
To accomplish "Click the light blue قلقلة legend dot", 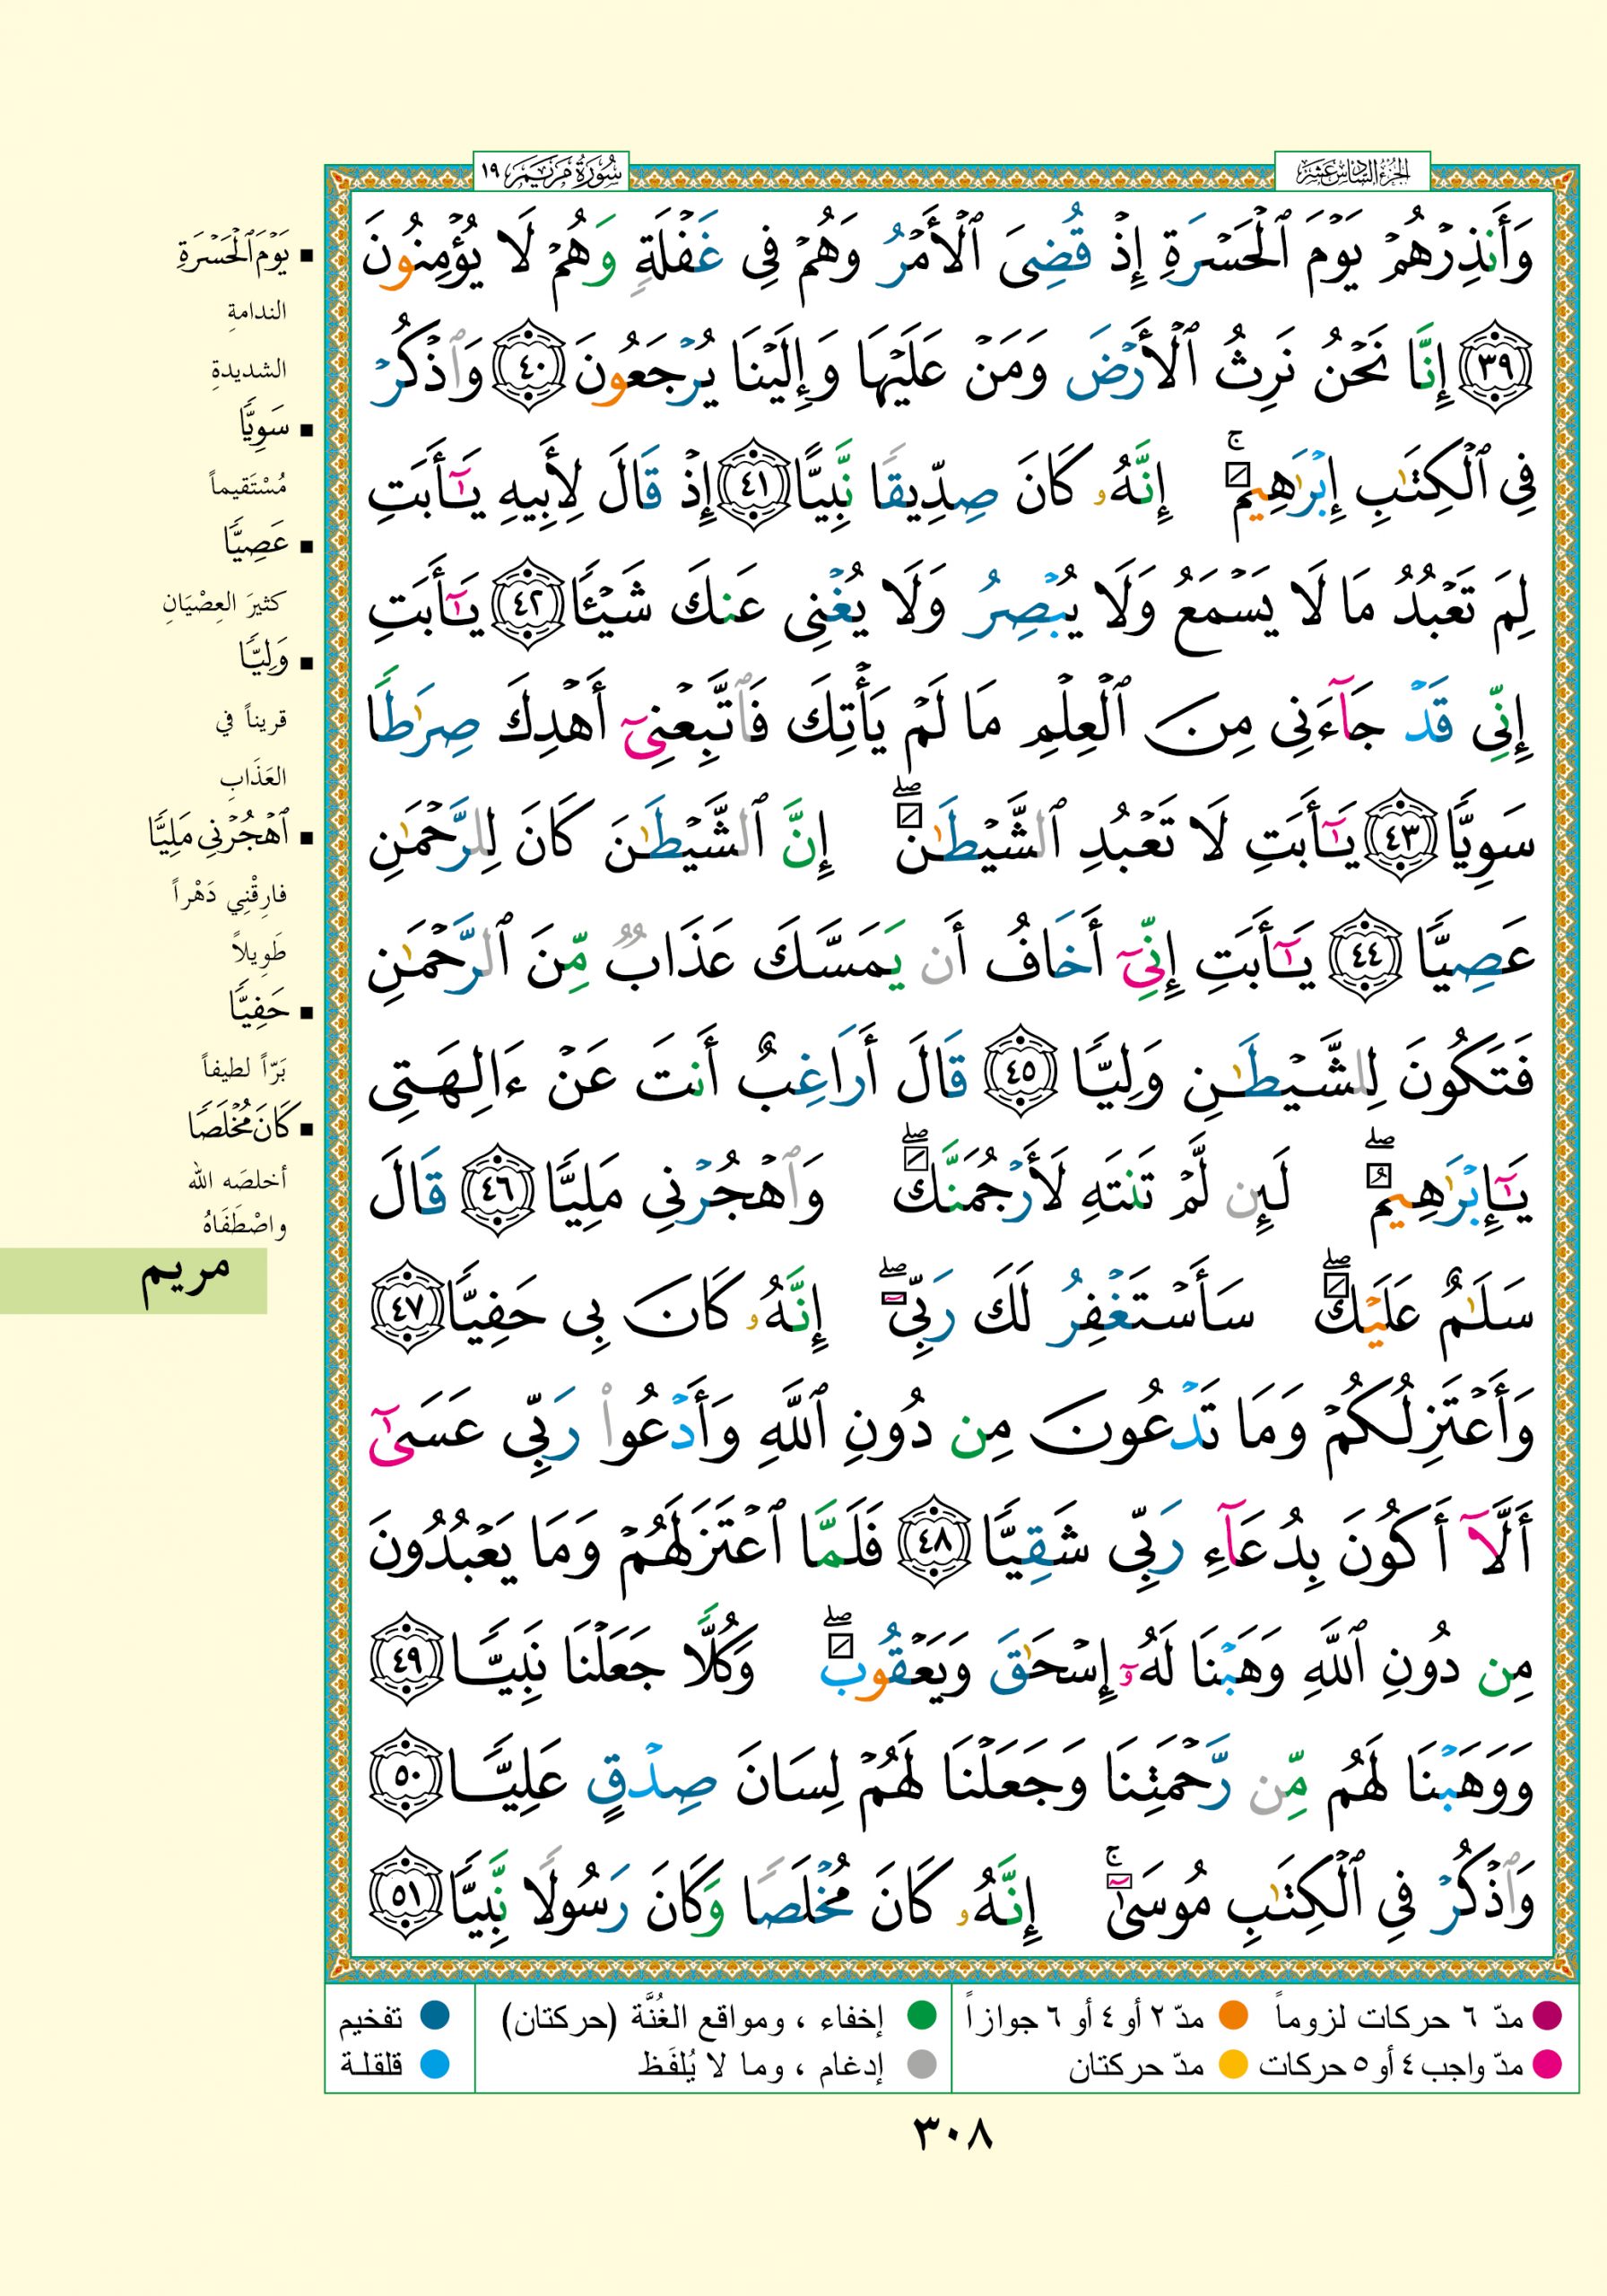I will [x=433, y=2063].
